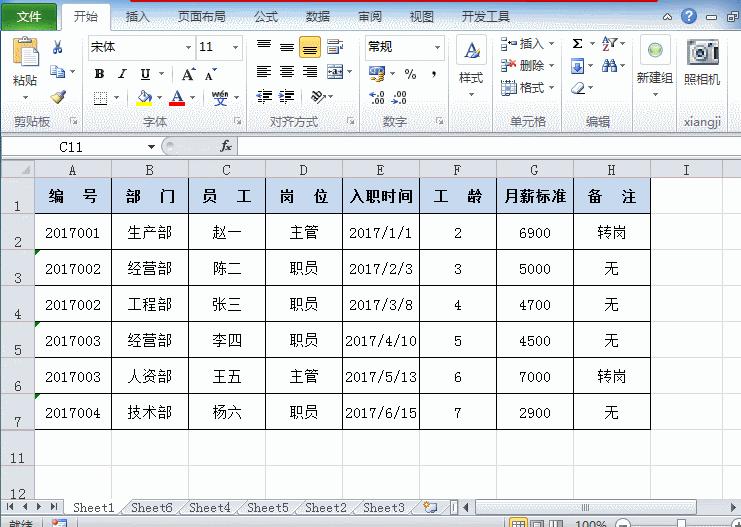Switch to 开发工具 ribbon tab
The height and width of the screenshot is (527, 741).
click(486, 17)
